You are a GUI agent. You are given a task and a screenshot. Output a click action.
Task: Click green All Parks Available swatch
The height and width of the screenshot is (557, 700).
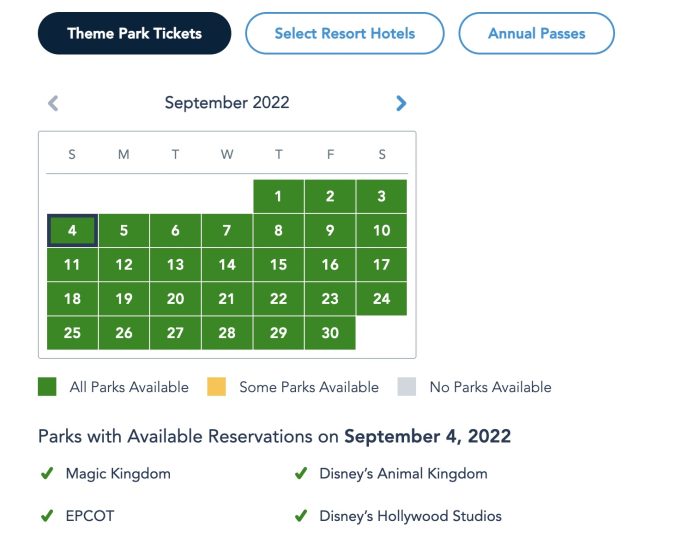[47, 387]
